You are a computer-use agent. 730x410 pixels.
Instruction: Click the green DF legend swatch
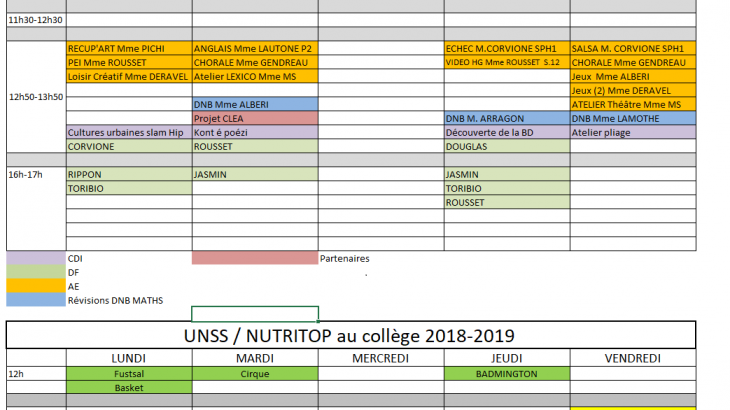[36, 272]
